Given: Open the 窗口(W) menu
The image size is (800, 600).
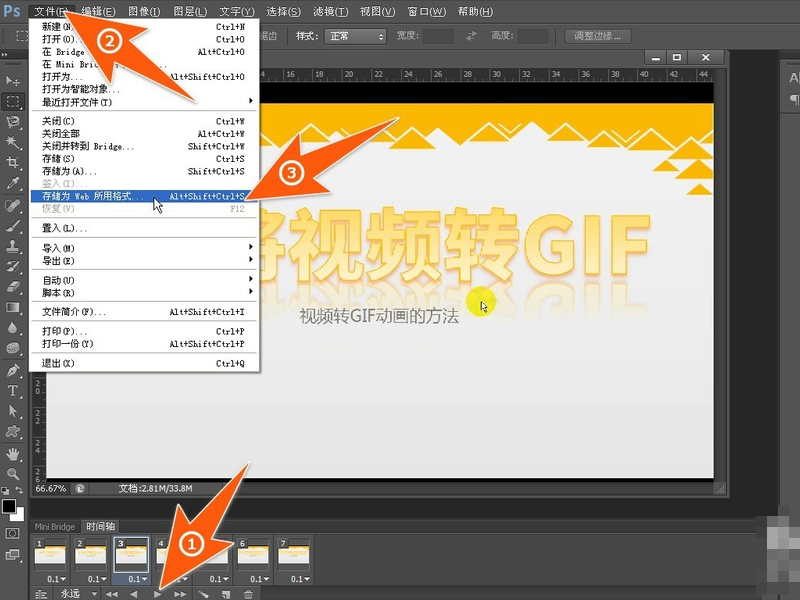Looking at the screenshot, I should click(427, 11).
